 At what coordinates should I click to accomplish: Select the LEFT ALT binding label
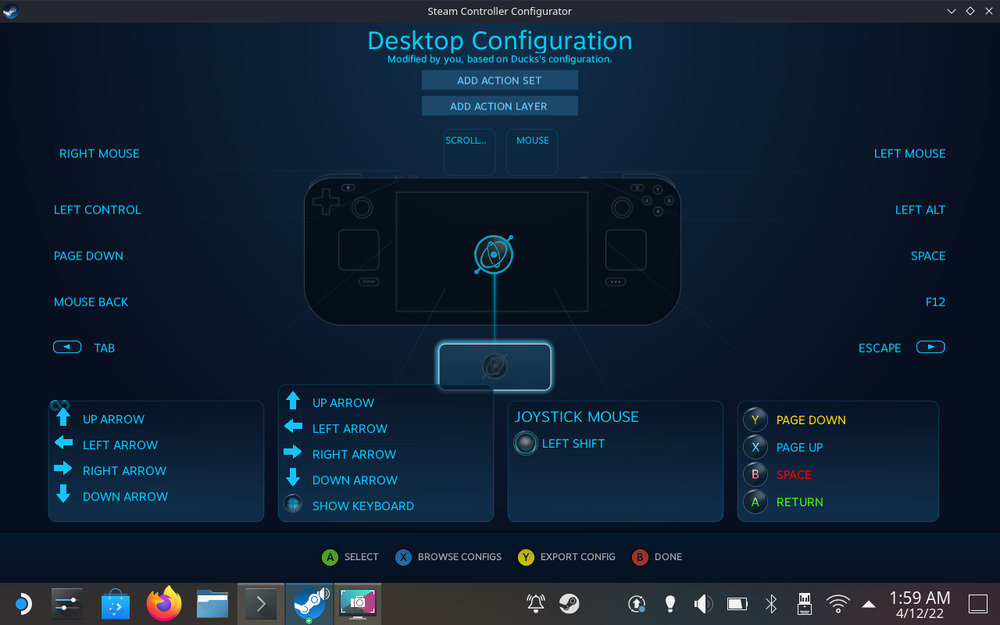[920, 210]
